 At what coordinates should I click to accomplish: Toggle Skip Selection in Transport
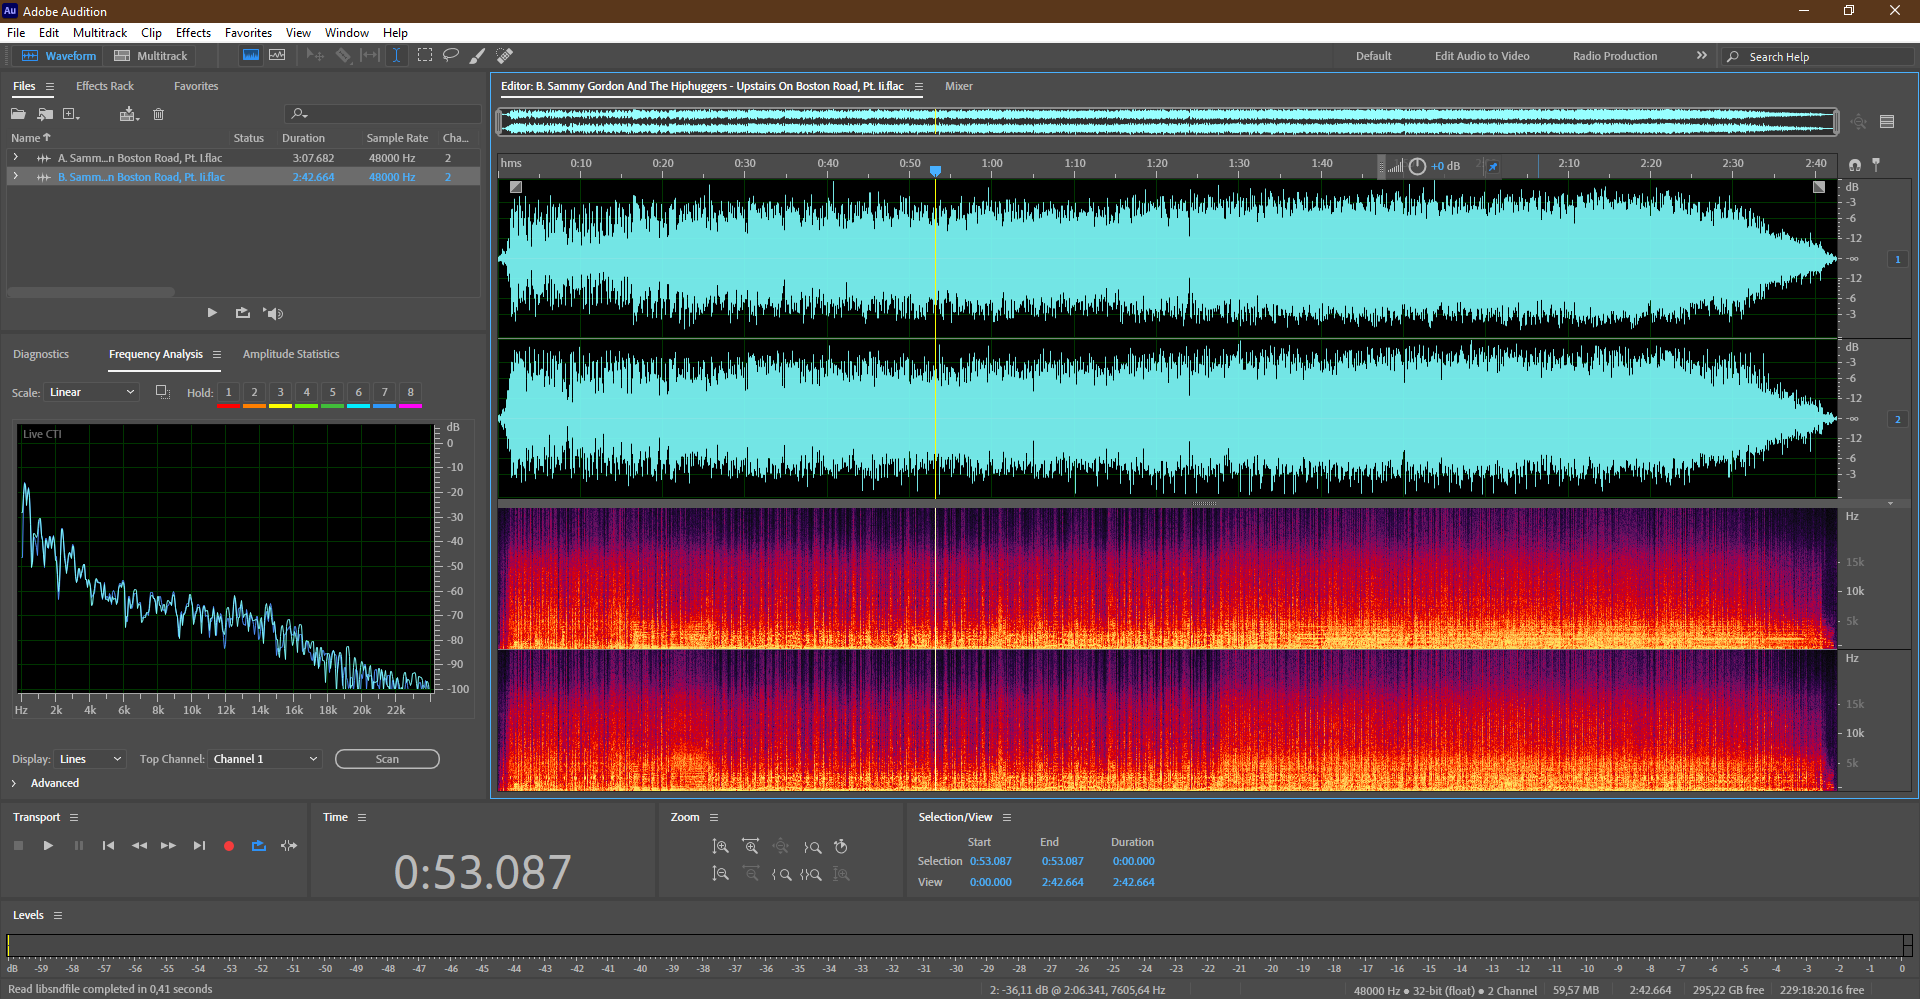point(289,846)
